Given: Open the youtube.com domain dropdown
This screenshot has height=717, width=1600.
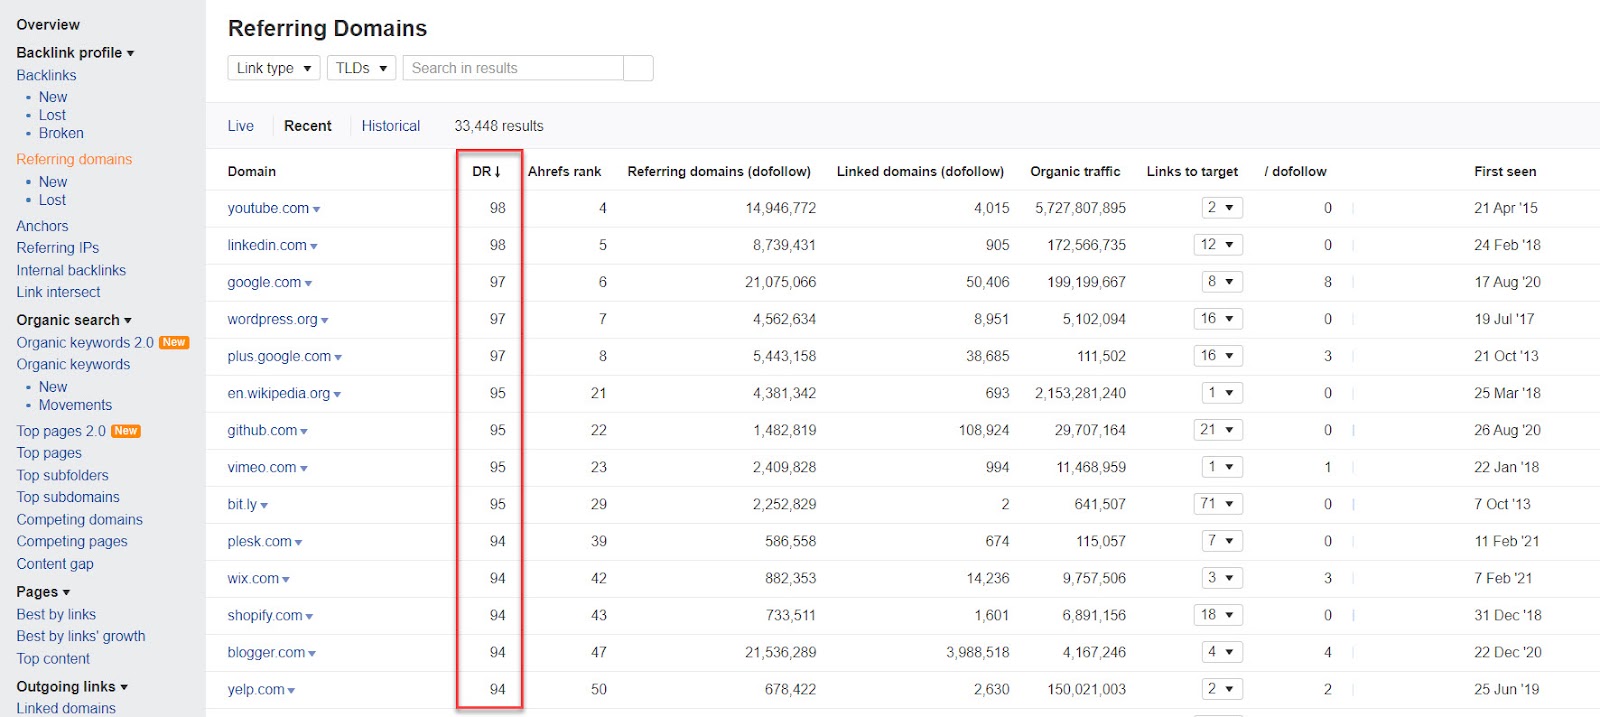Looking at the screenshot, I should click(316, 209).
